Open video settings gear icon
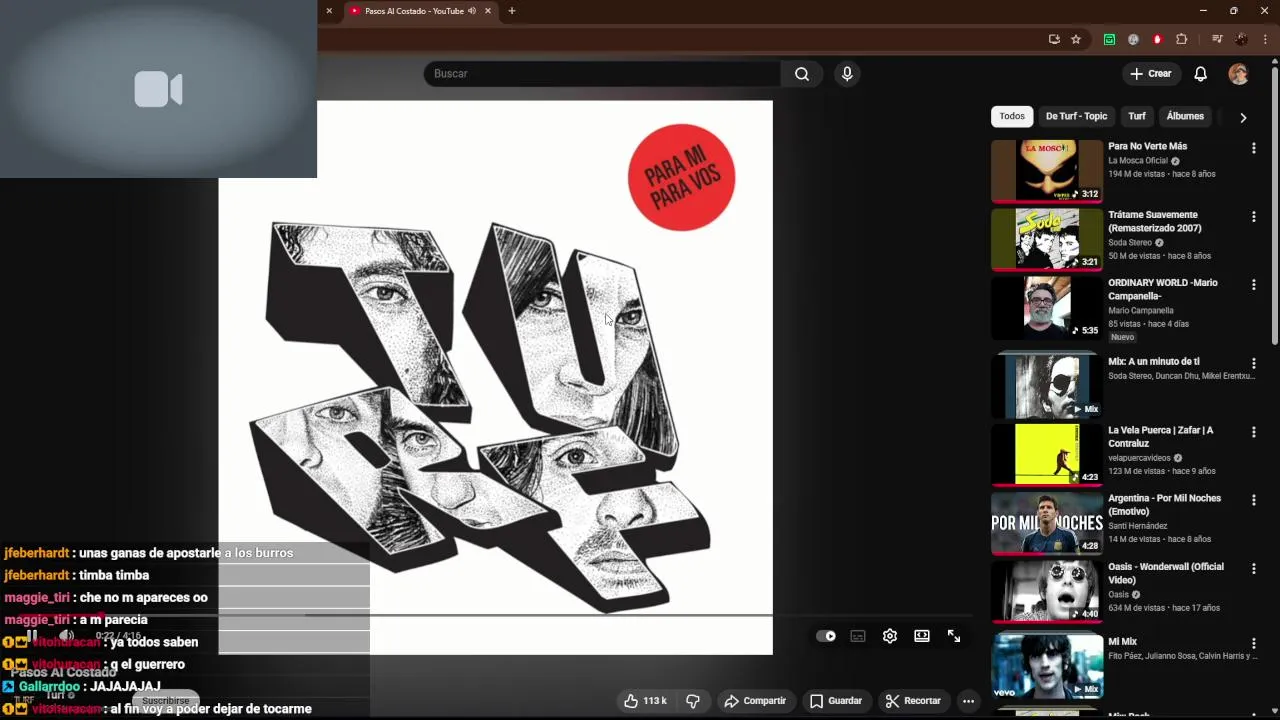 click(x=890, y=636)
